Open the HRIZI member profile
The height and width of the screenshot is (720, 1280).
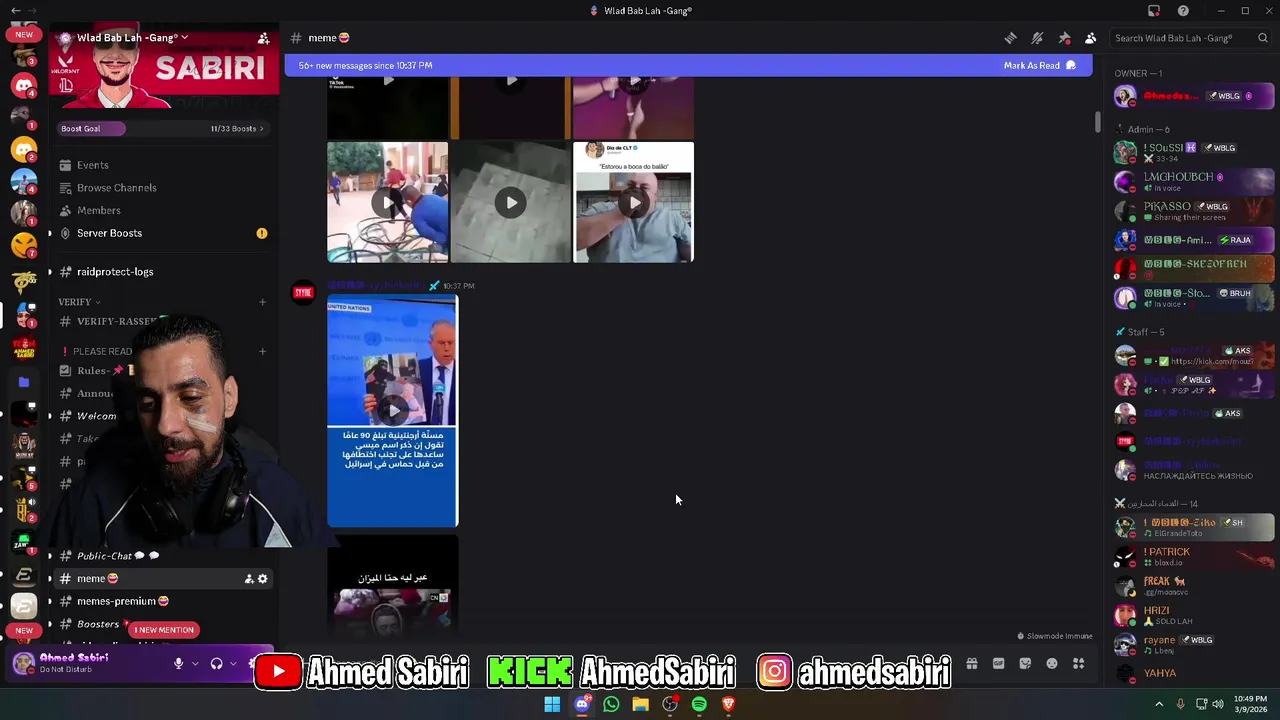click(1194, 615)
